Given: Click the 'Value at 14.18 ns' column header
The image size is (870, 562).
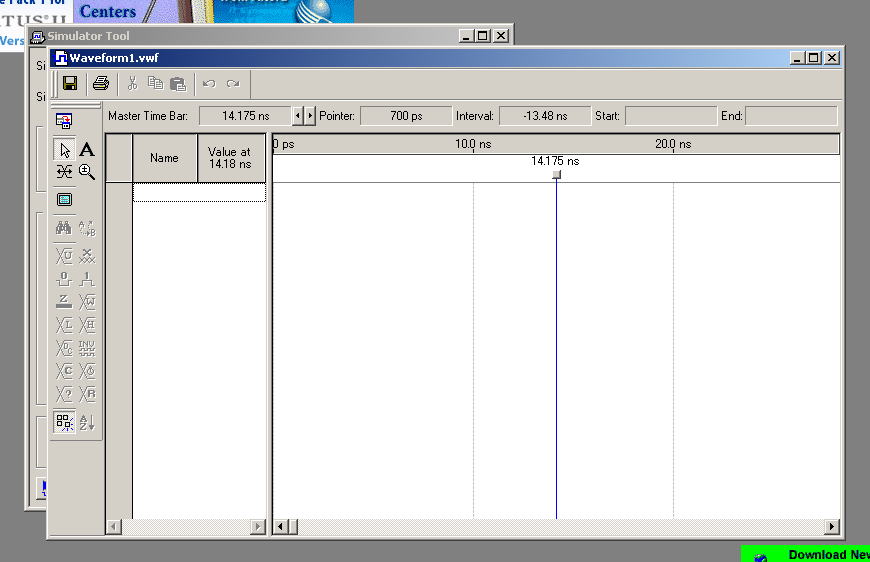Looking at the screenshot, I should tap(231, 158).
